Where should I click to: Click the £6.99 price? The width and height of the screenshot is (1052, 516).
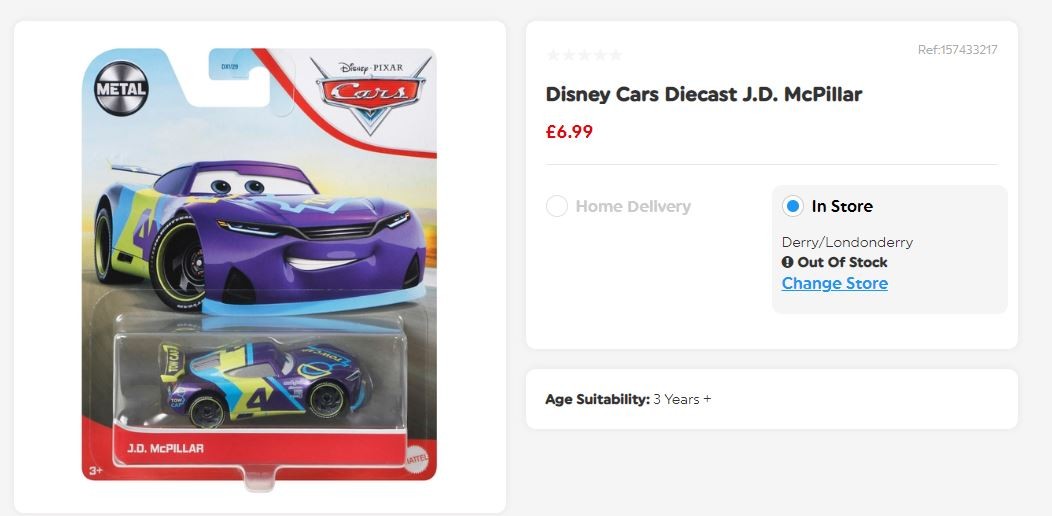point(570,132)
